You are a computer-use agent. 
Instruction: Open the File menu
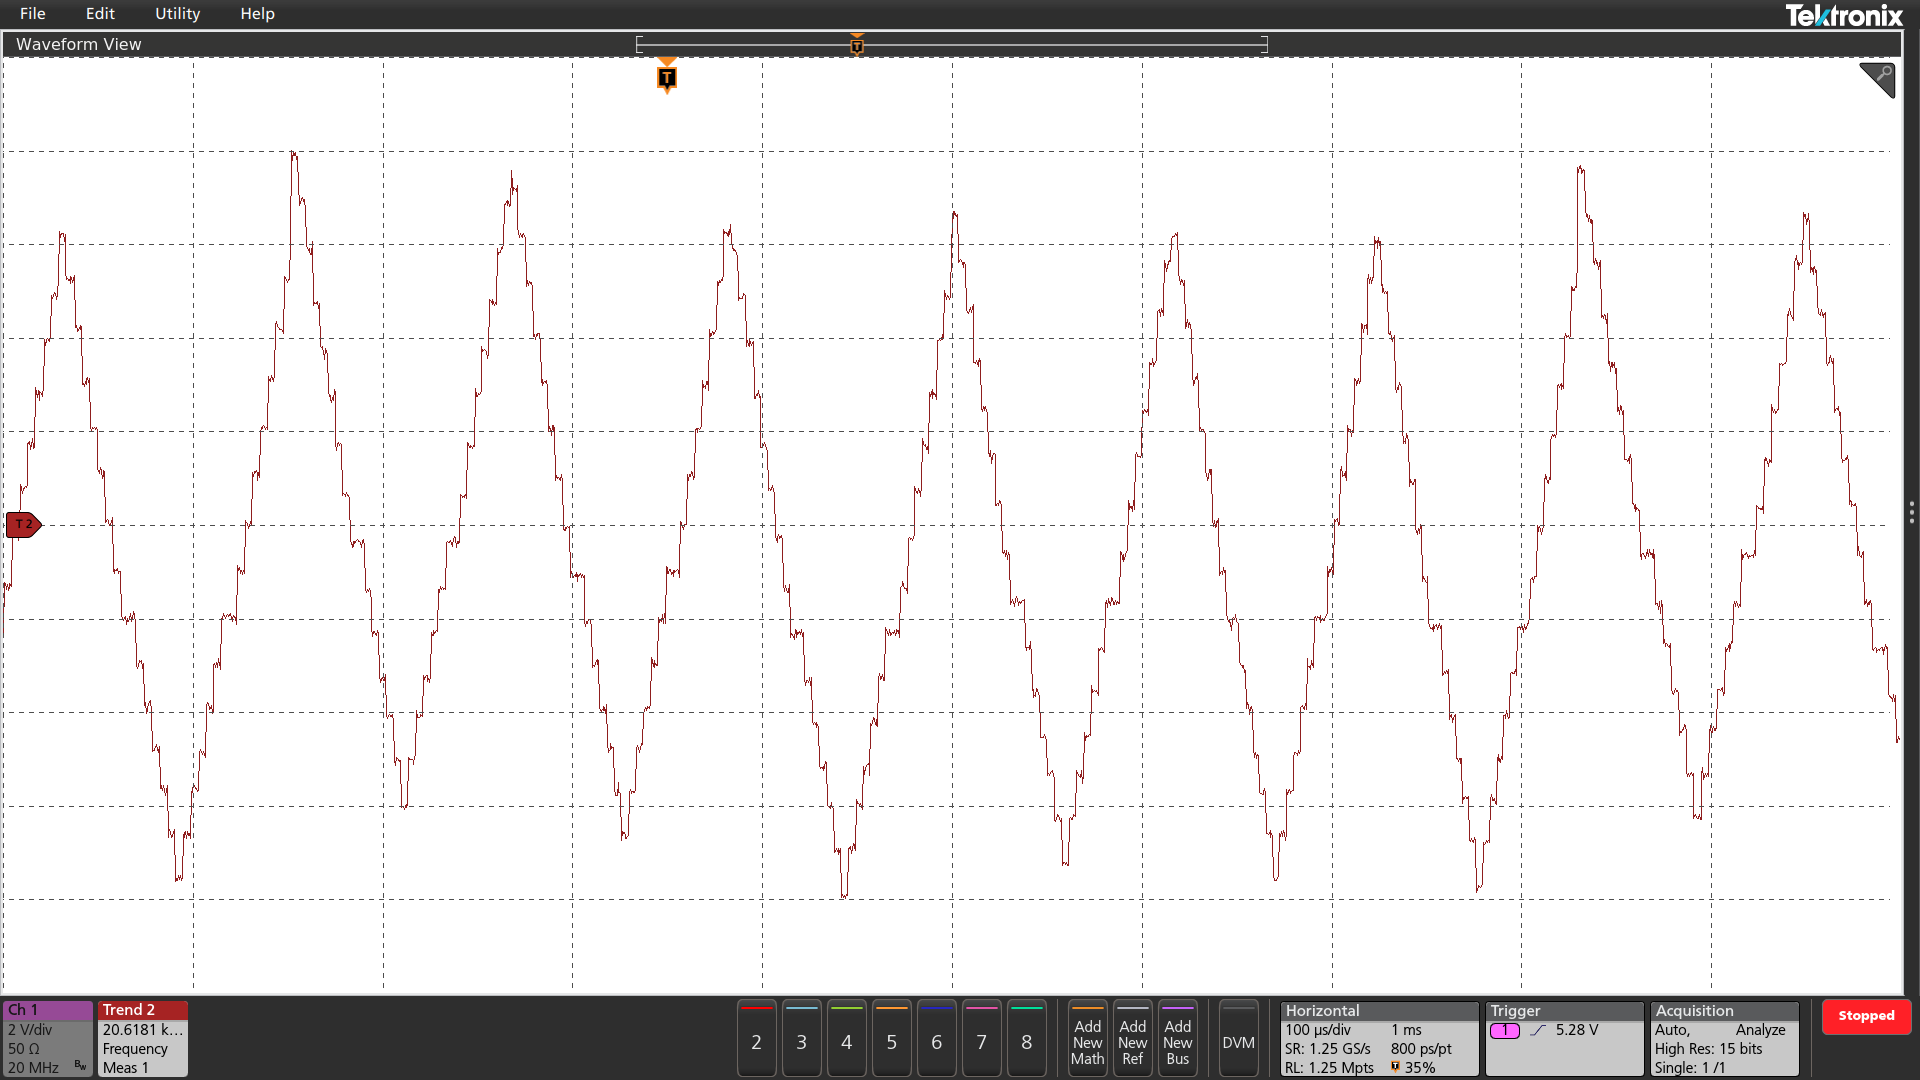point(32,14)
